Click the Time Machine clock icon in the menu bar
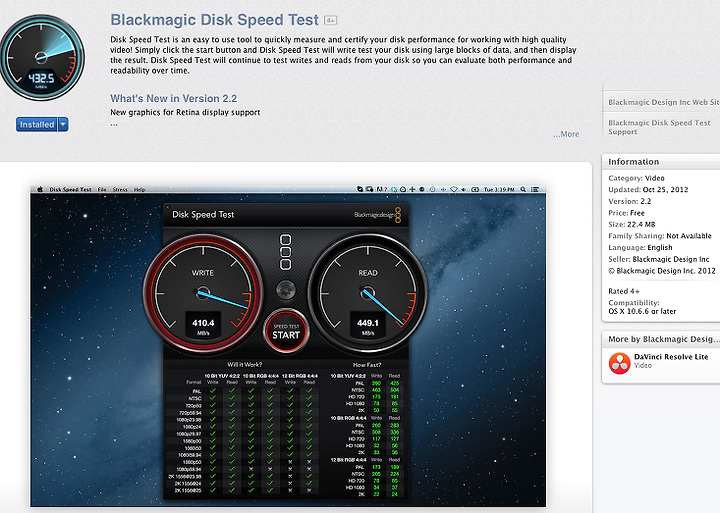This screenshot has height=513, width=720. (x=432, y=189)
